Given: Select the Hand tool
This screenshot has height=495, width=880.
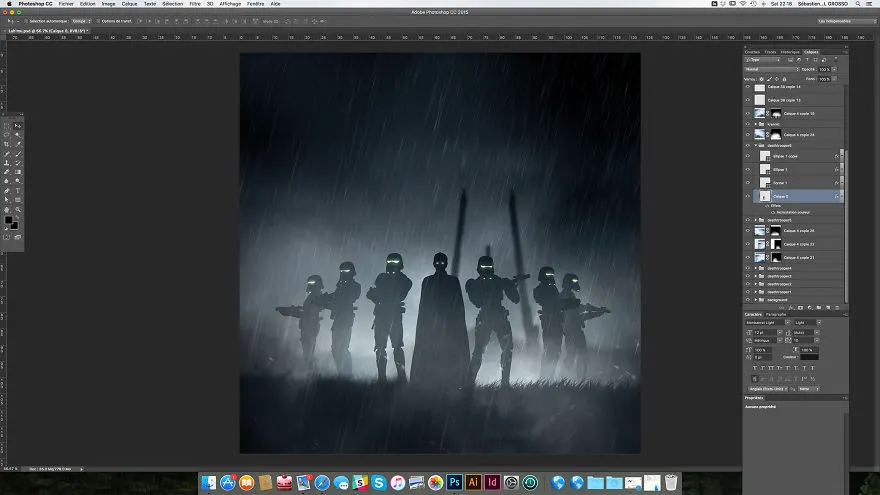Looking at the screenshot, I should click(7, 209).
